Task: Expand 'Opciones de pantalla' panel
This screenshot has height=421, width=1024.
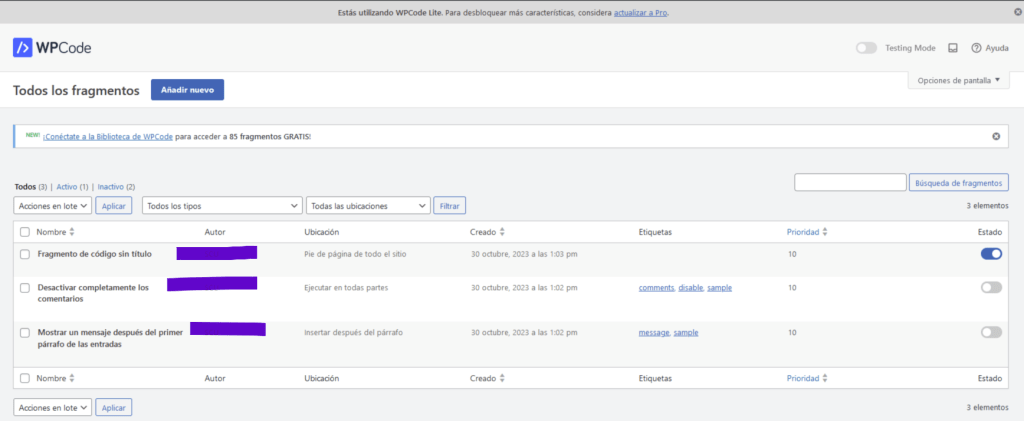Action: point(958,80)
